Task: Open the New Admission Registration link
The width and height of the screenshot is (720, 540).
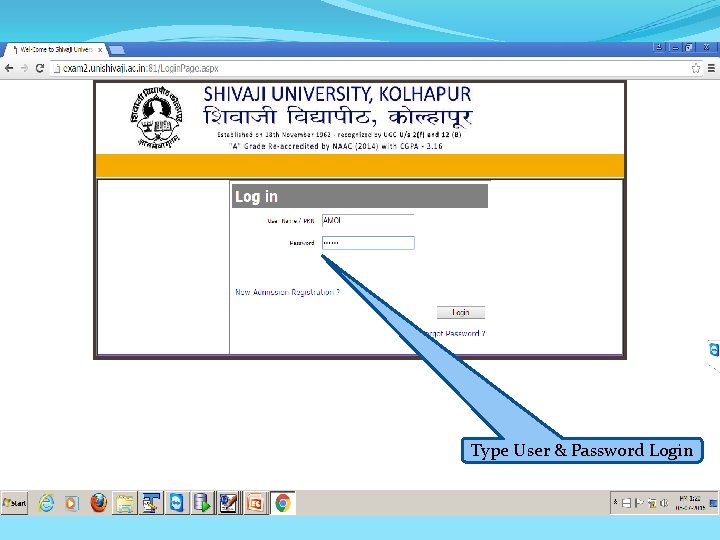Action: (287, 292)
